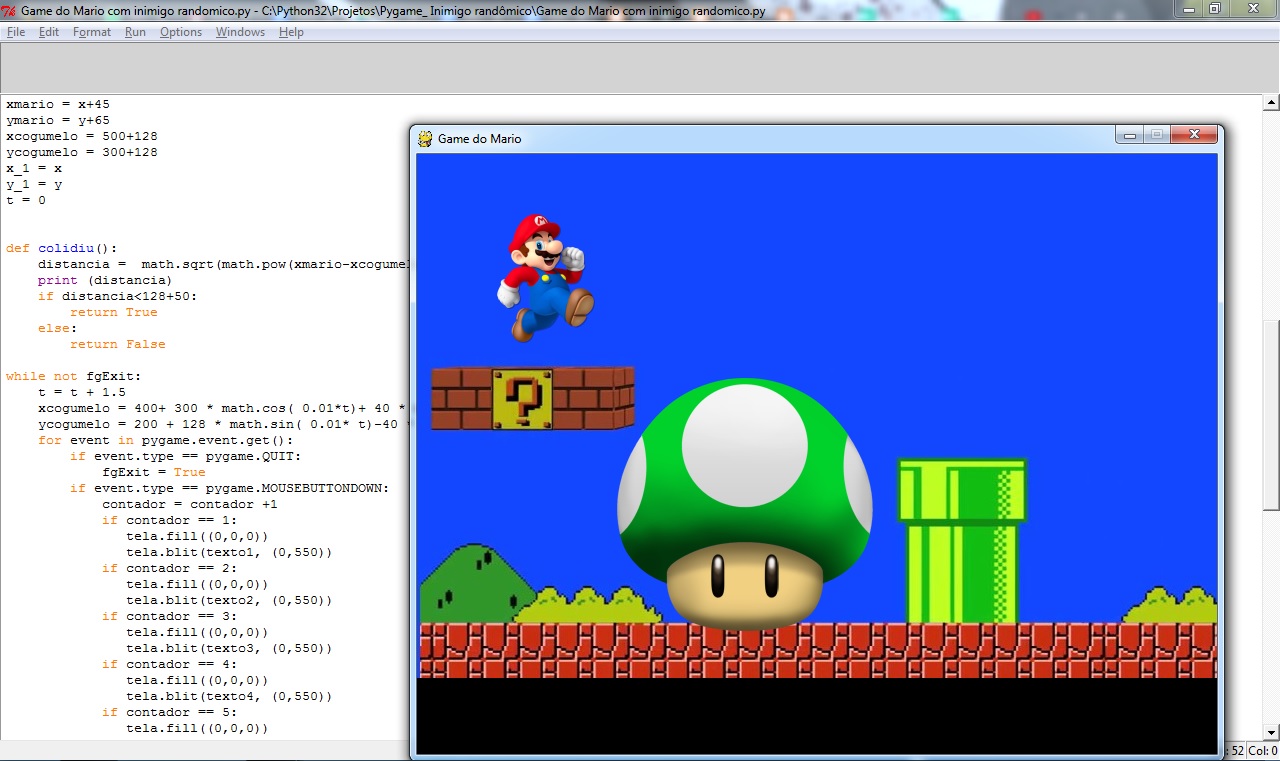This screenshot has width=1280, height=761.
Task: Click the 'def colidiu():' line
Action: click(x=62, y=248)
